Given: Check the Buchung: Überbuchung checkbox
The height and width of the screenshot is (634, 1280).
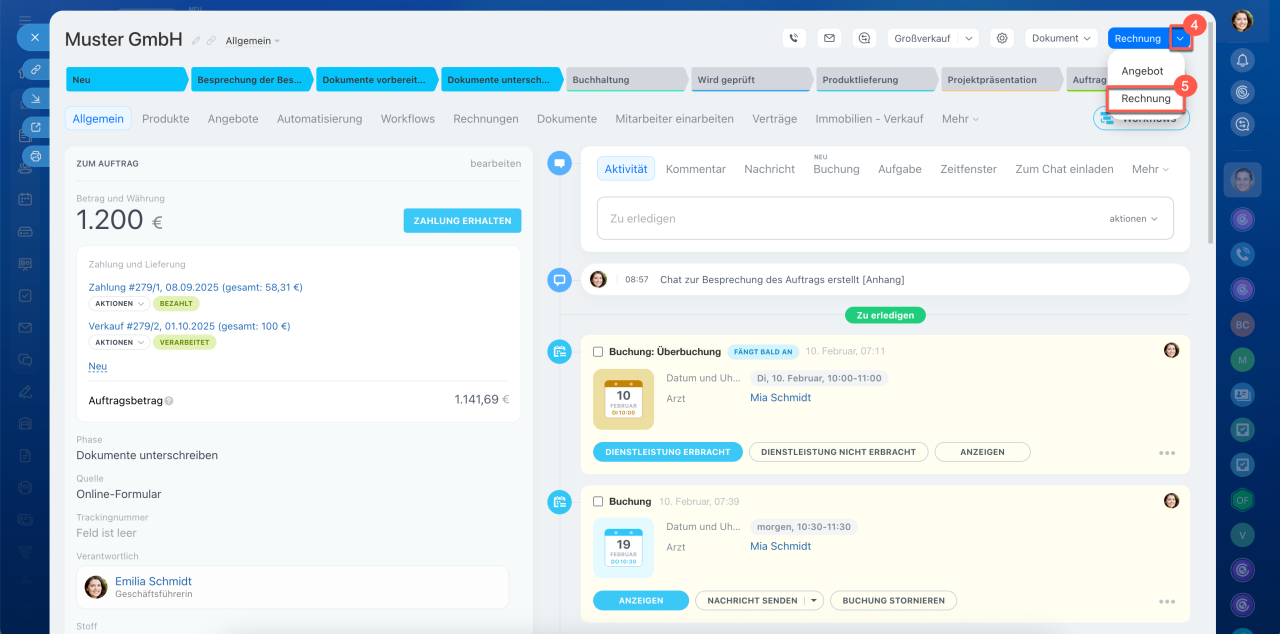Looking at the screenshot, I should pos(598,352).
